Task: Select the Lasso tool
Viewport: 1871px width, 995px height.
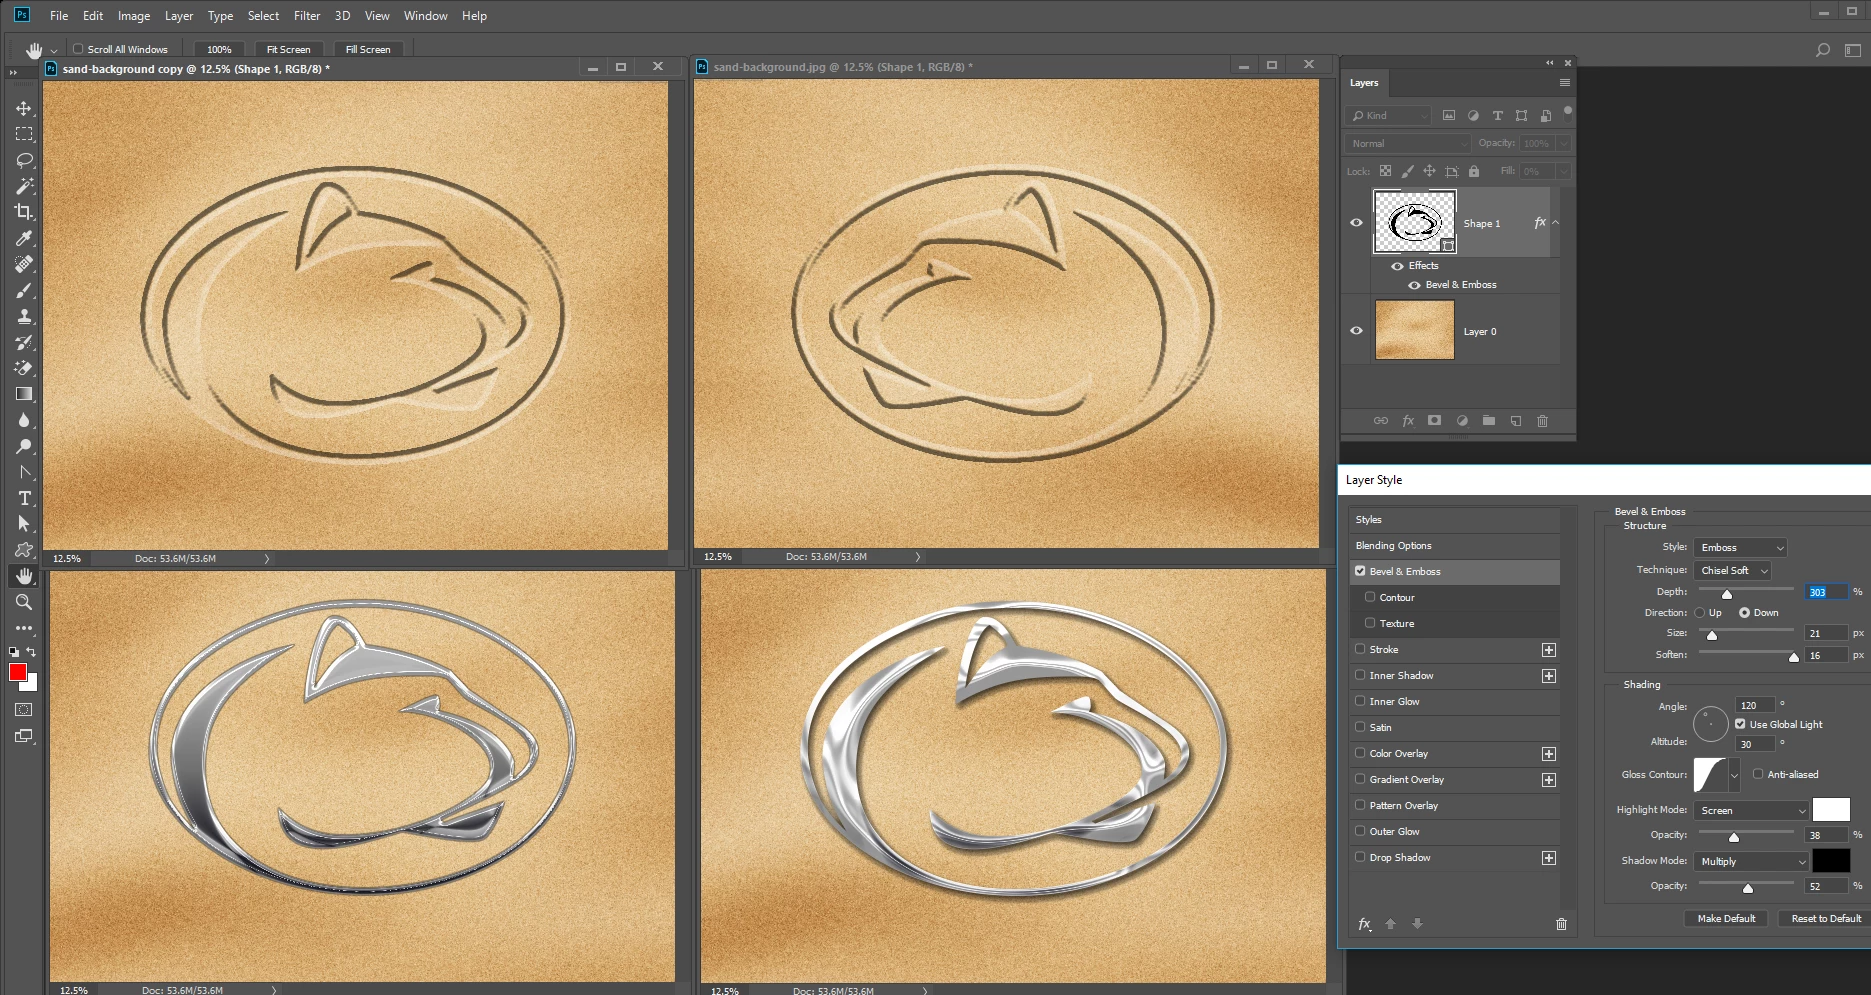Action: [24, 160]
